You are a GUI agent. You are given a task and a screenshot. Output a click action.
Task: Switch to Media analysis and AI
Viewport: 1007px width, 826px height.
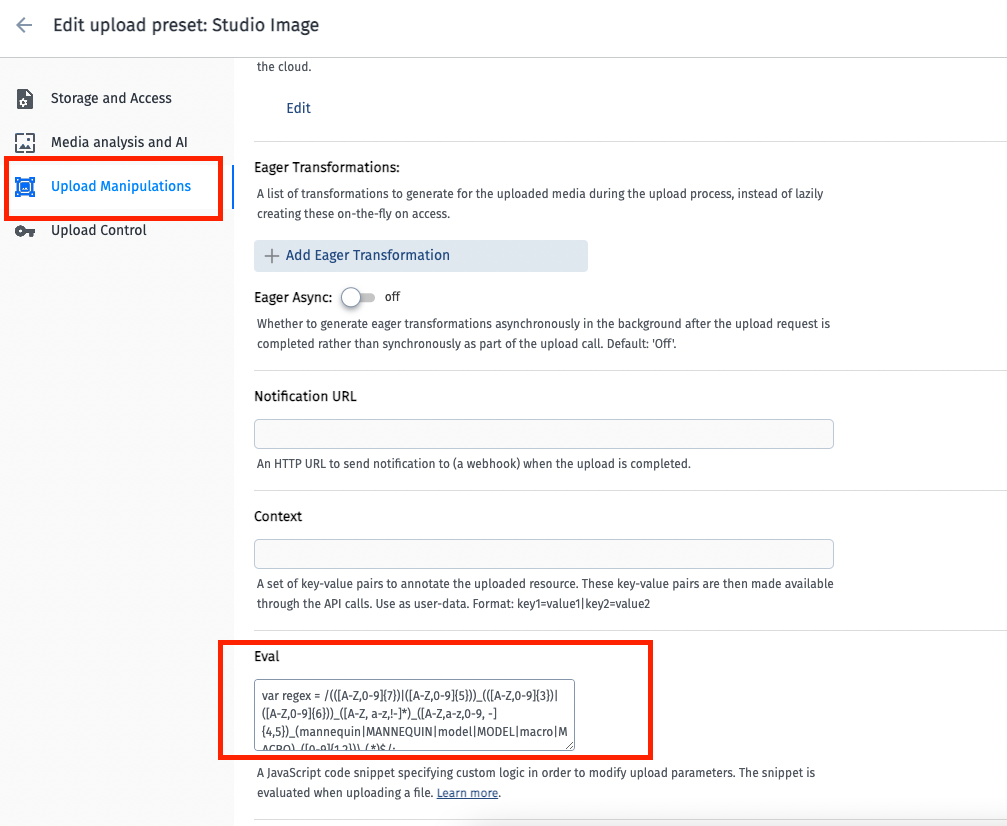pos(119,142)
